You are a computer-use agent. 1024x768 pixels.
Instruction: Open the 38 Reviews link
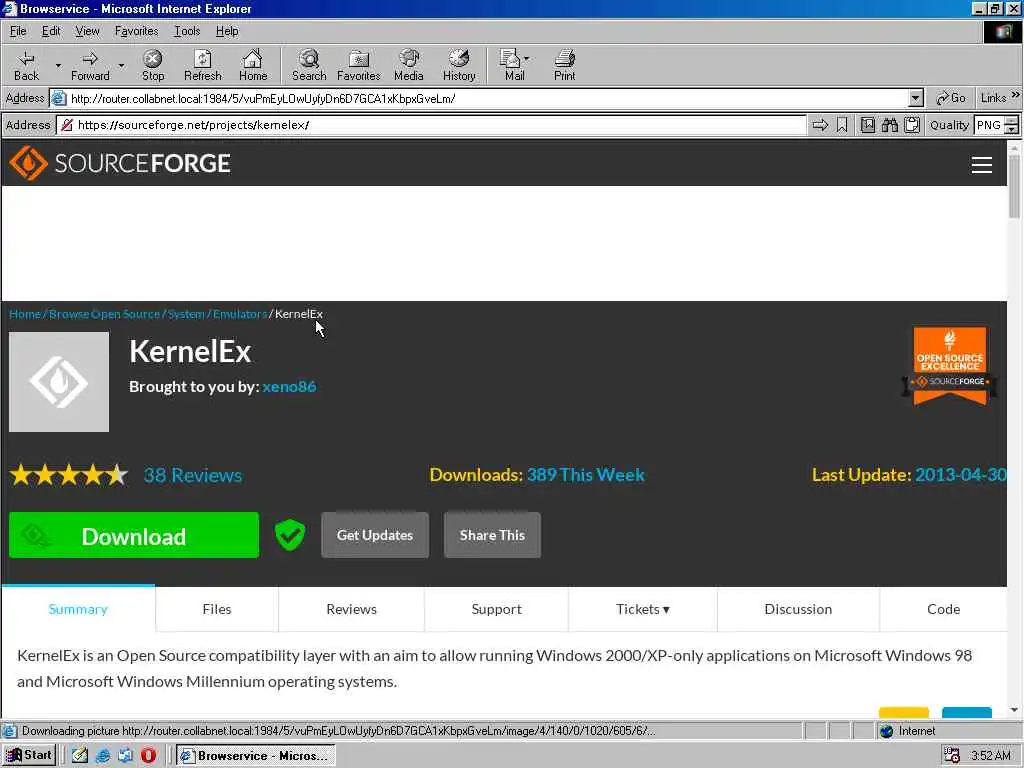pyautogui.click(x=193, y=475)
